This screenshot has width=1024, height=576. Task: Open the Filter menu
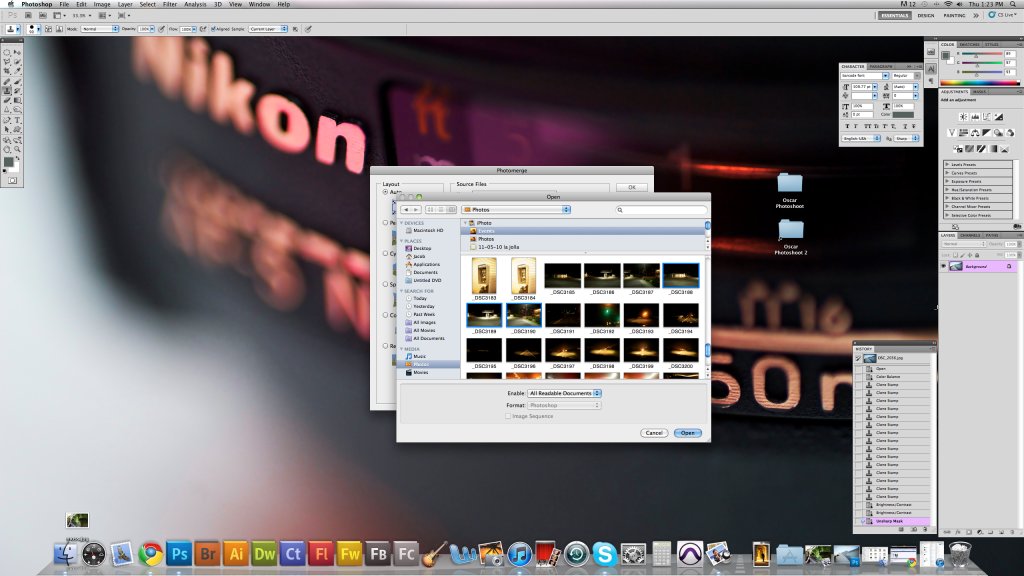click(170, 4)
